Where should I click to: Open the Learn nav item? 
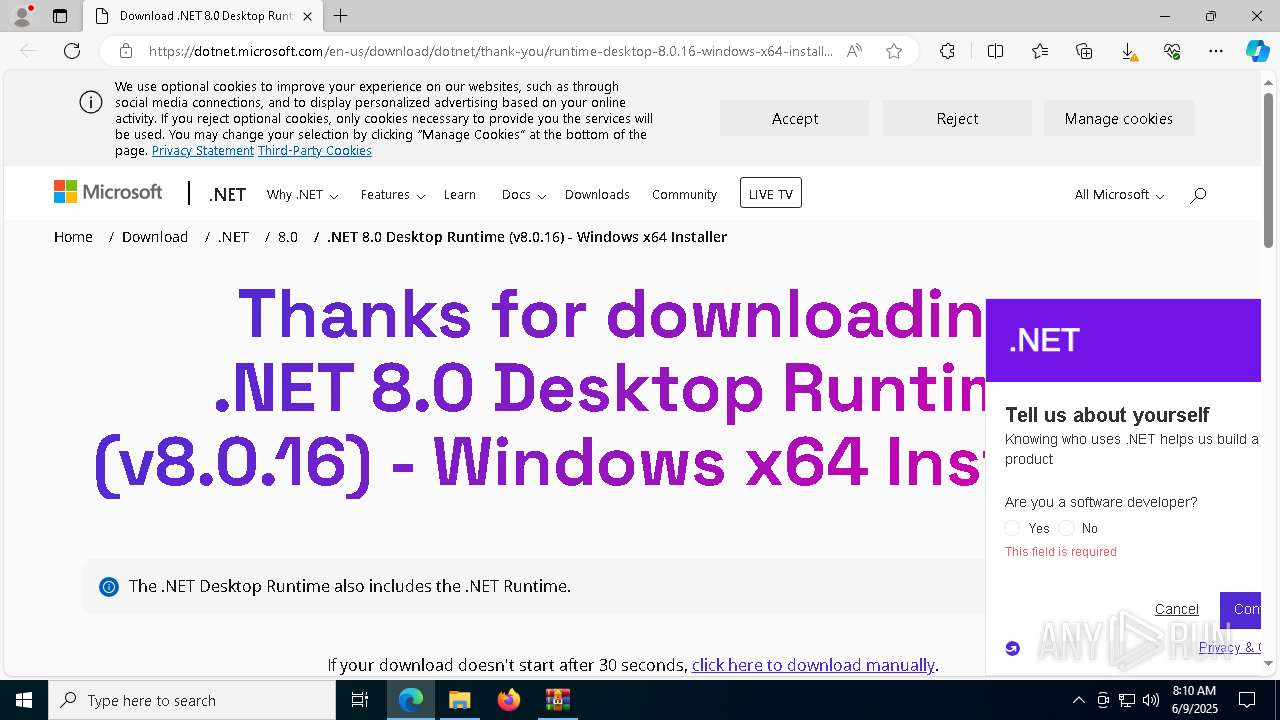click(x=460, y=195)
